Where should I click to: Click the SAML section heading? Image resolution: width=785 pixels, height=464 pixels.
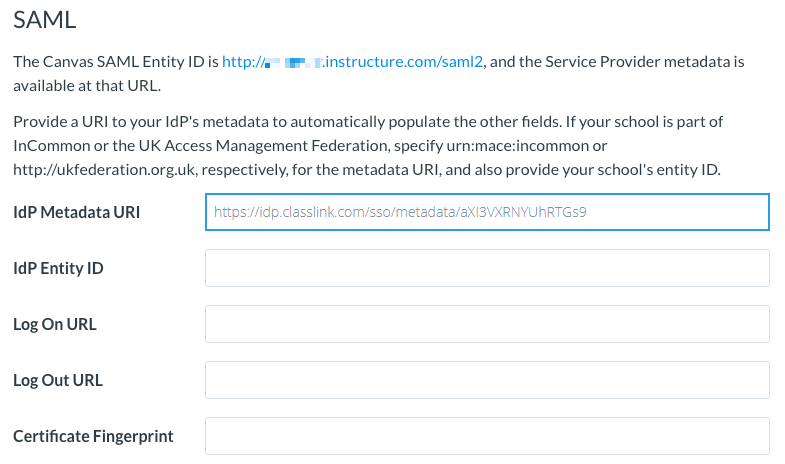(x=45, y=19)
